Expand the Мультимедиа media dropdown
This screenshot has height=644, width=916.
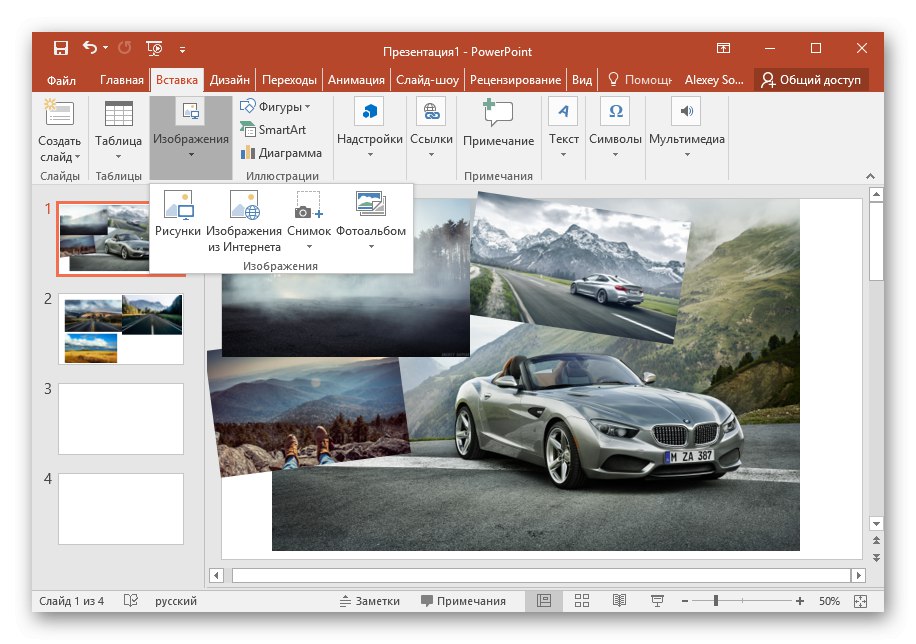point(686,141)
